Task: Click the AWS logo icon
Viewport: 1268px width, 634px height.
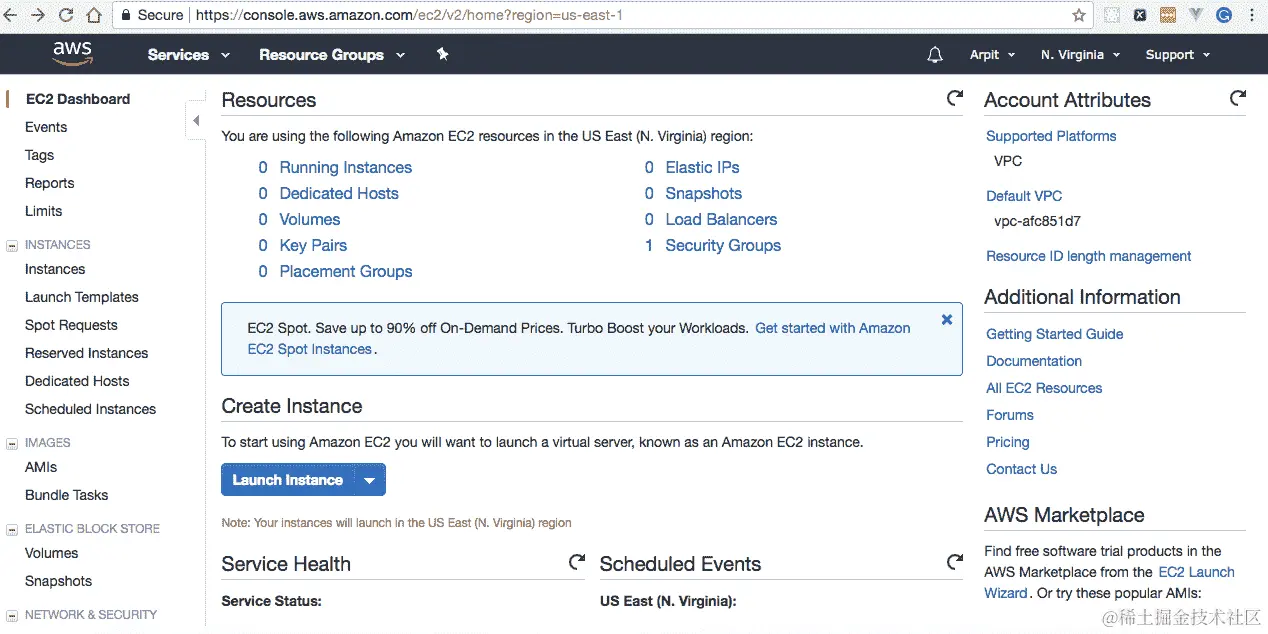Action: [x=72, y=54]
